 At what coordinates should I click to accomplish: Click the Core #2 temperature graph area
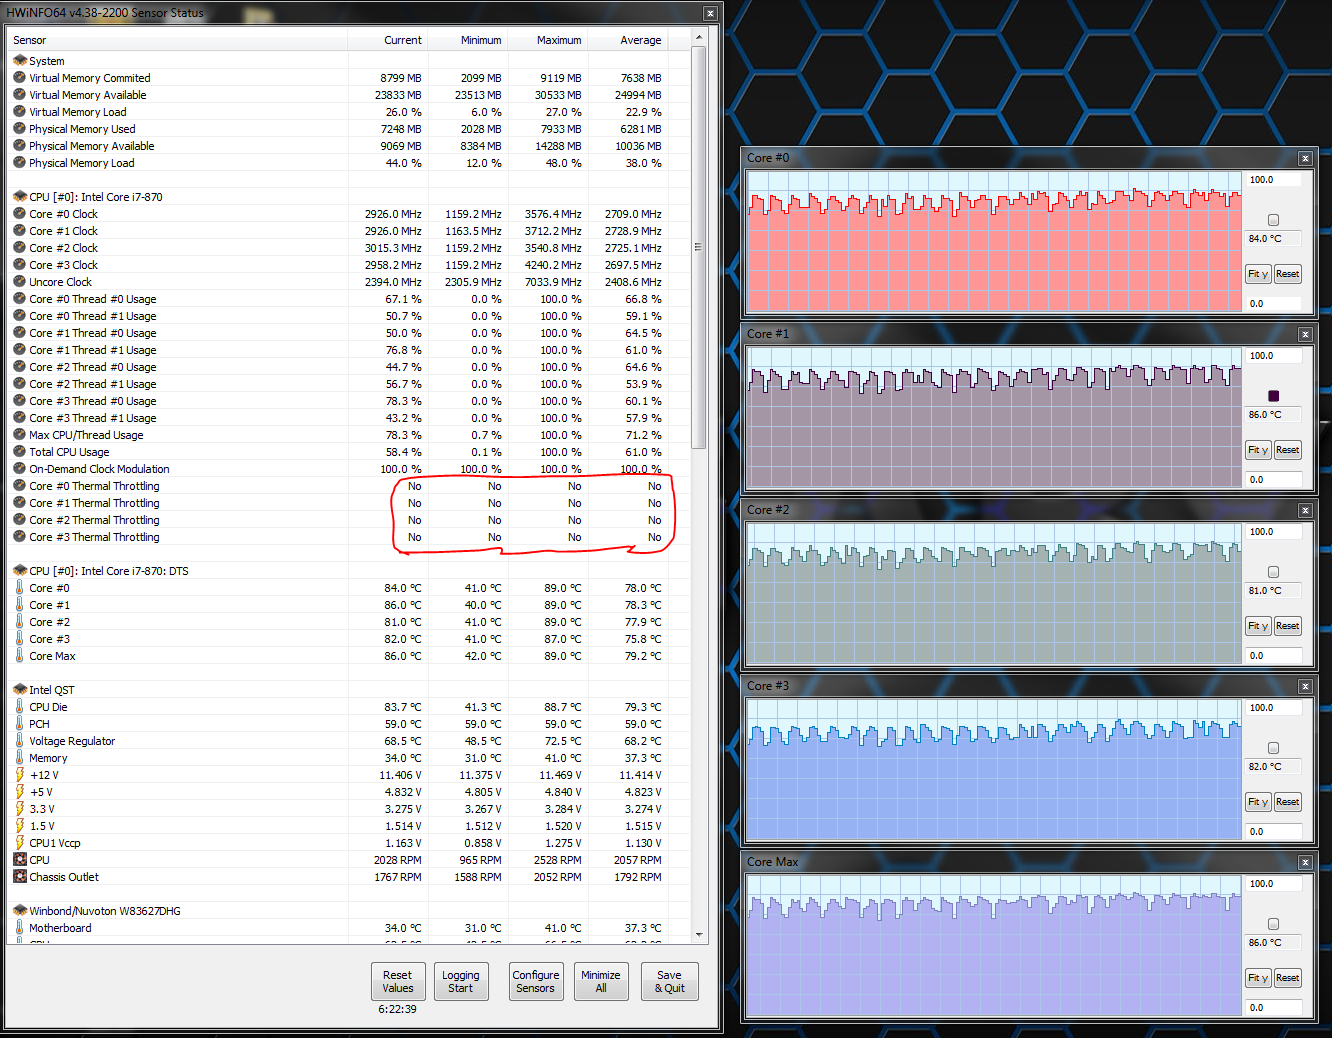point(994,594)
